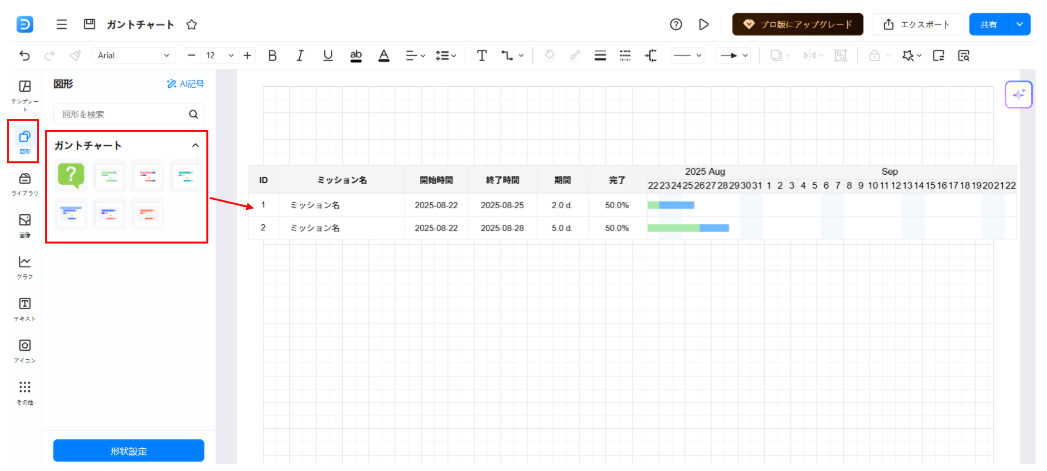Click the line weight icon
The image size is (1047, 471).
pyautogui.click(x=600, y=56)
